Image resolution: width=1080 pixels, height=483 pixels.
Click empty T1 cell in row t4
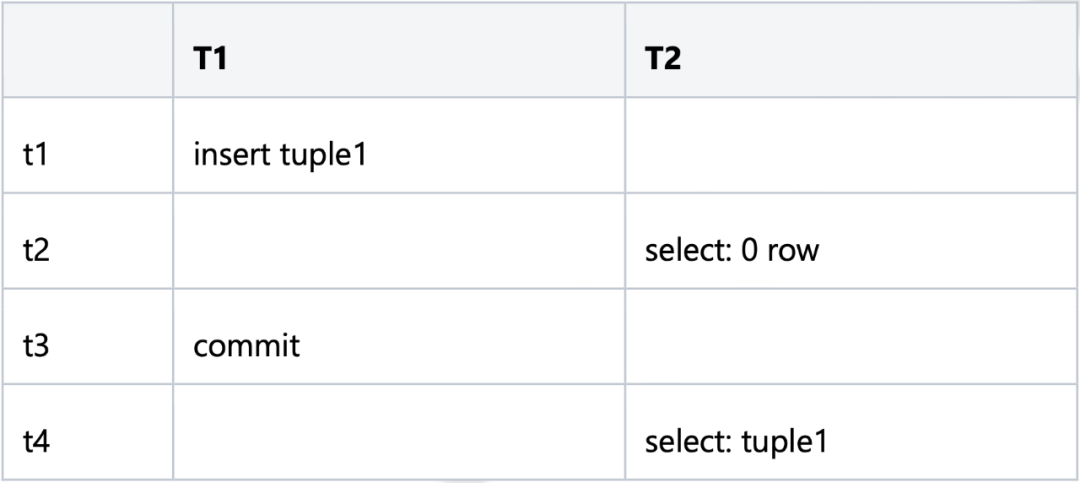[x=399, y=432]
